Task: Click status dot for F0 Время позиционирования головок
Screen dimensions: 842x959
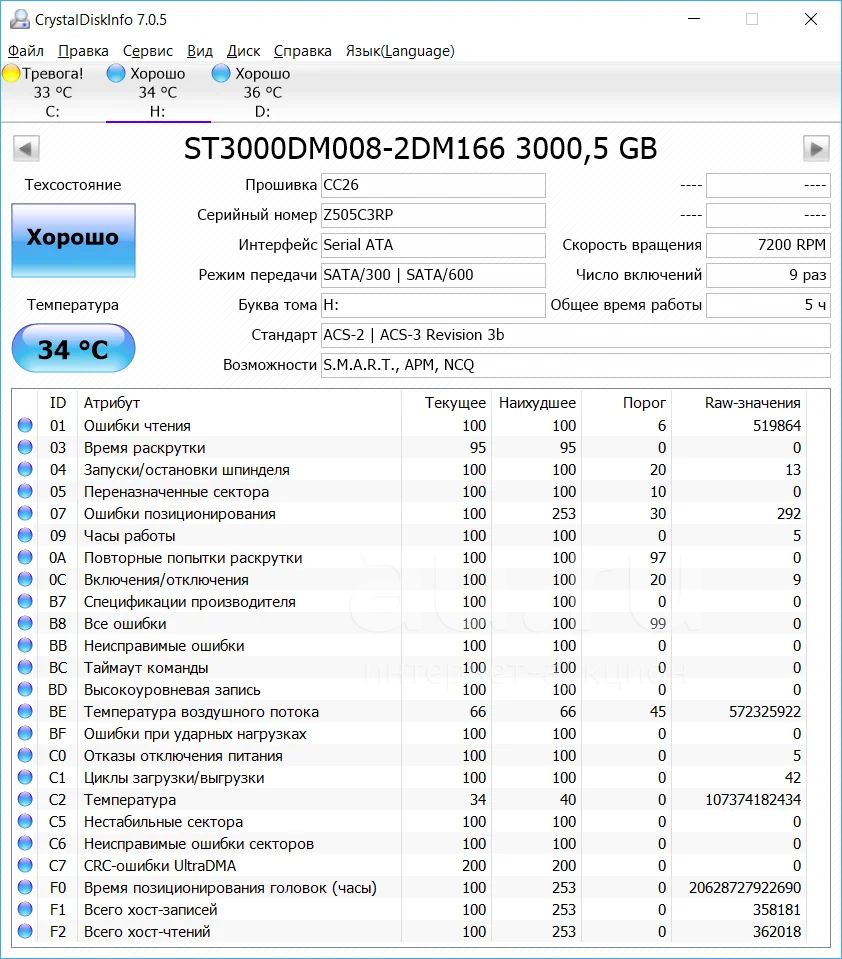Action: (25, 887)
